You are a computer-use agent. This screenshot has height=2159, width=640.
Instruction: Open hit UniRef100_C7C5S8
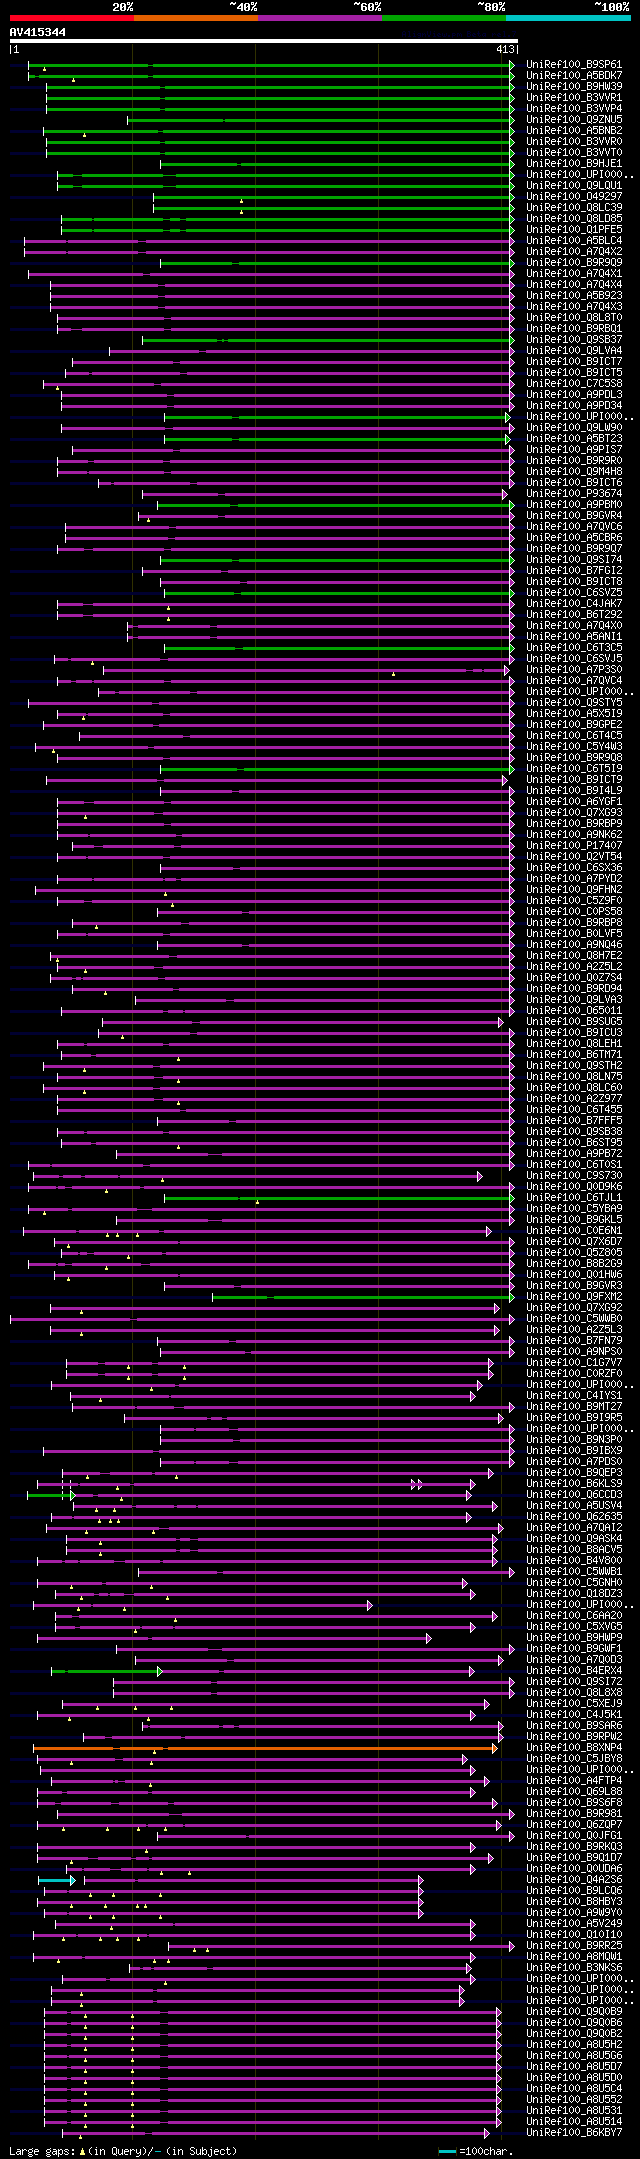click(x=574, y=384)
